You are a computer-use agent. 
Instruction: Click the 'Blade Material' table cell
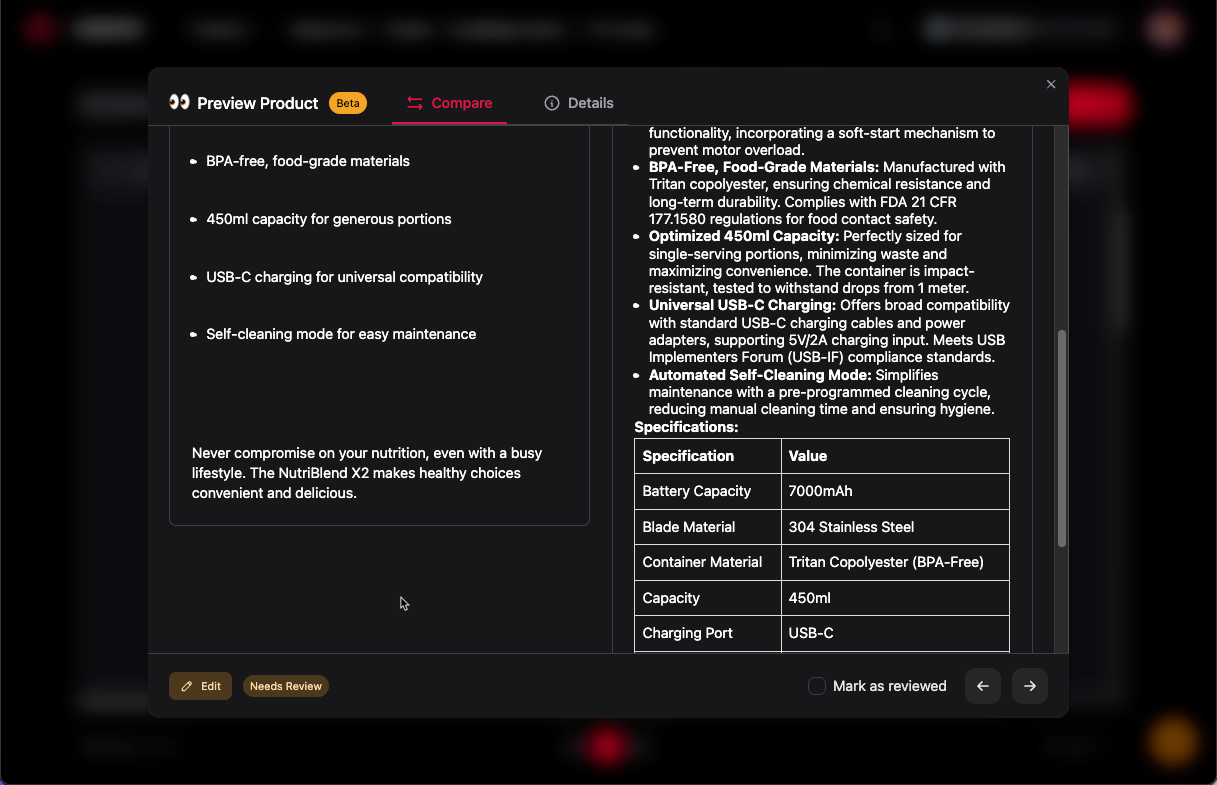coord(708,527)
